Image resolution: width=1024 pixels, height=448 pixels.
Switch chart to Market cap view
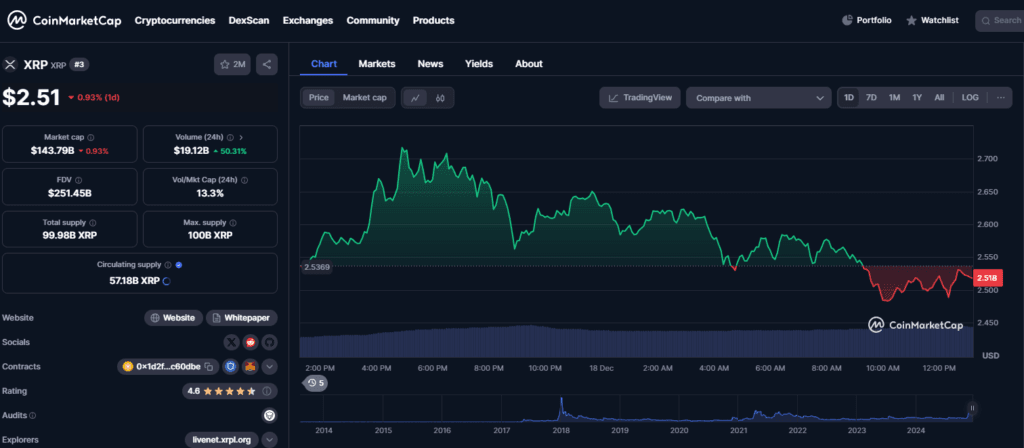[364, 97]
